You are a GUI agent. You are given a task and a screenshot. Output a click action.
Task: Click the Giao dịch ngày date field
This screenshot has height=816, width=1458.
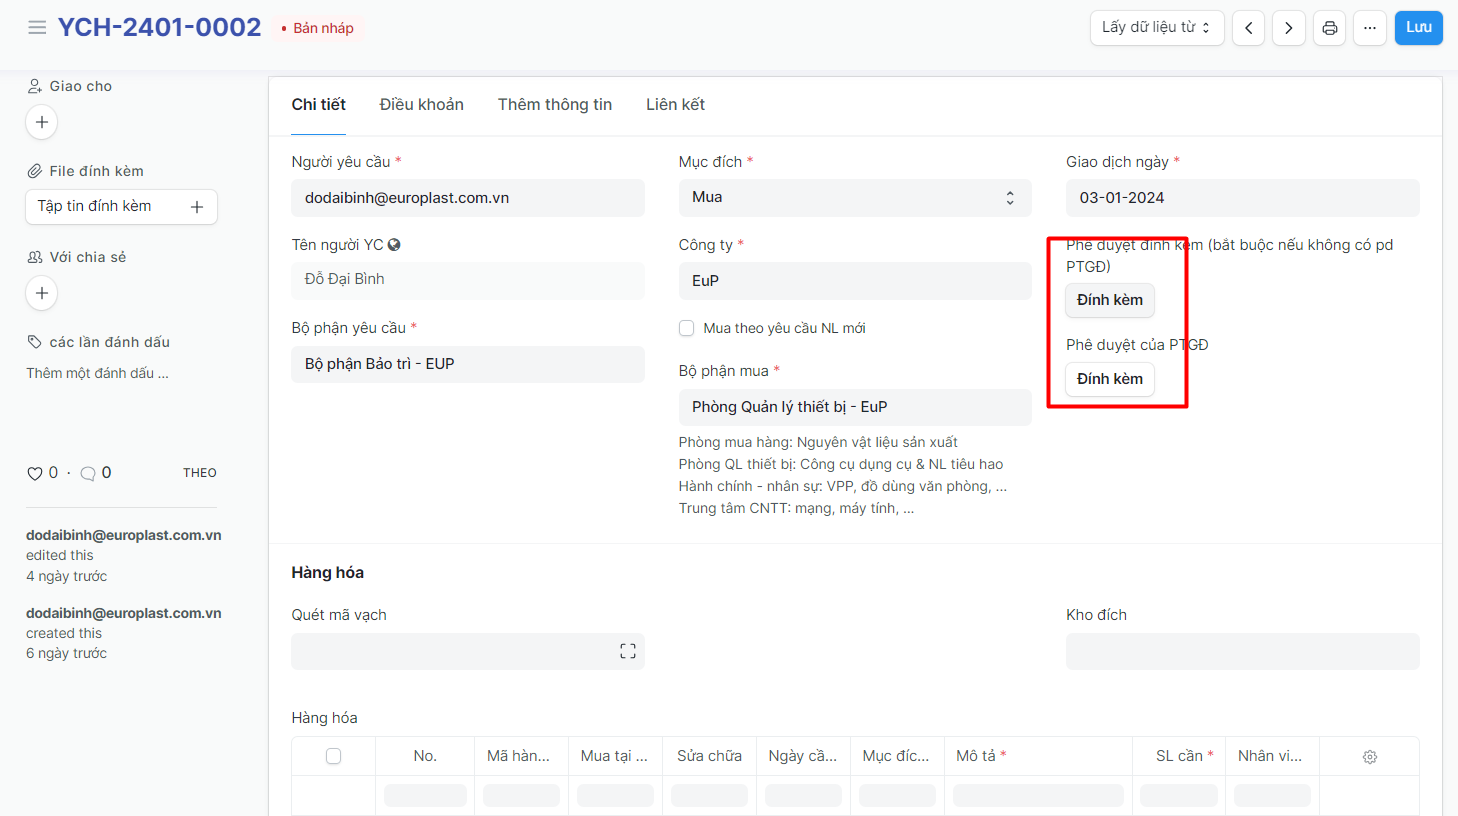[1241, 198]
